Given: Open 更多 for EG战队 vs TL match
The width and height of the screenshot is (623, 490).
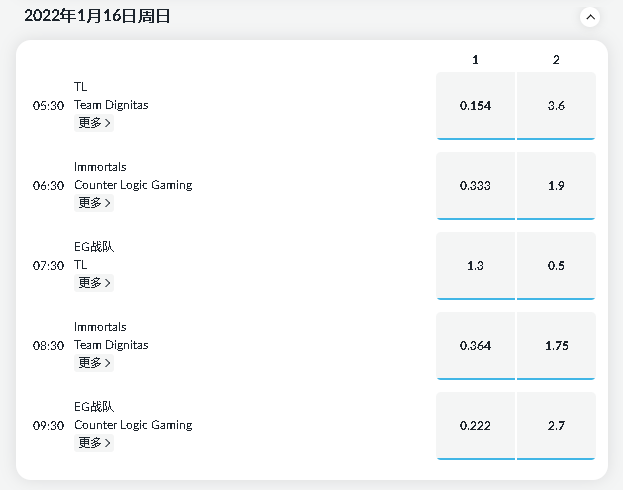Looking at the screenshot, I should point(94,283).
